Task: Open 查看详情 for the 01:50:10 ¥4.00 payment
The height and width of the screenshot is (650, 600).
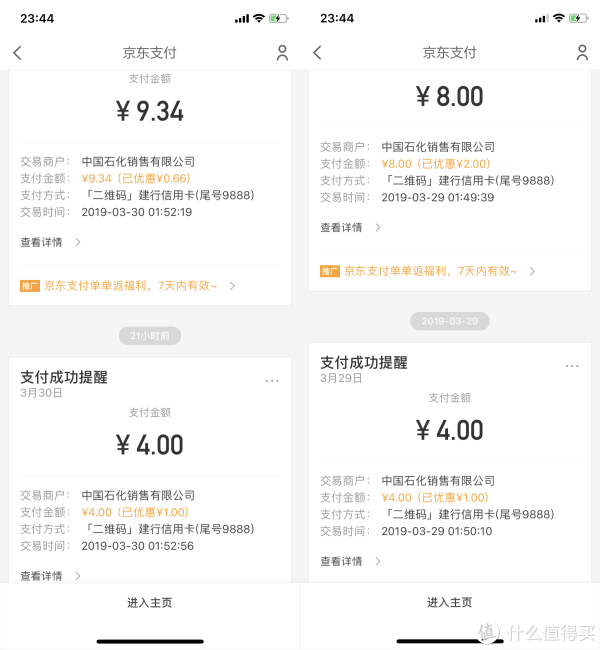Action: [341, 561]
